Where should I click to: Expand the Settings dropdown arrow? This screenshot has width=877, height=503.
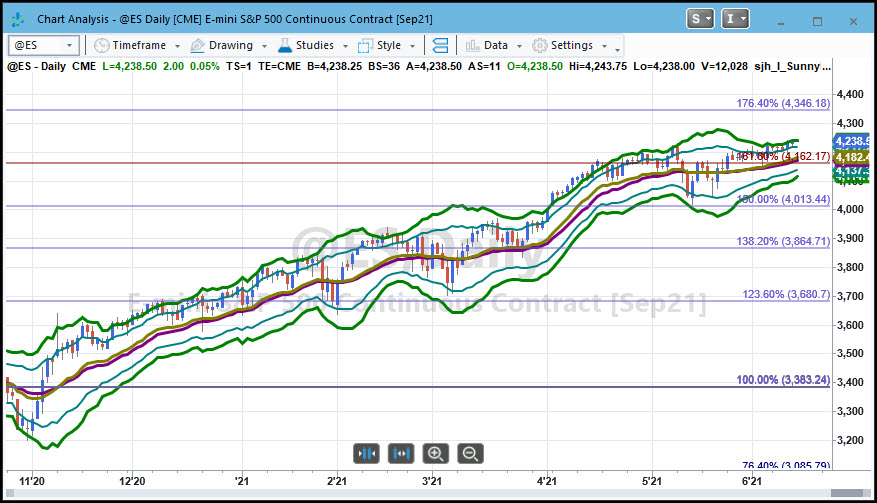point(604,46)
